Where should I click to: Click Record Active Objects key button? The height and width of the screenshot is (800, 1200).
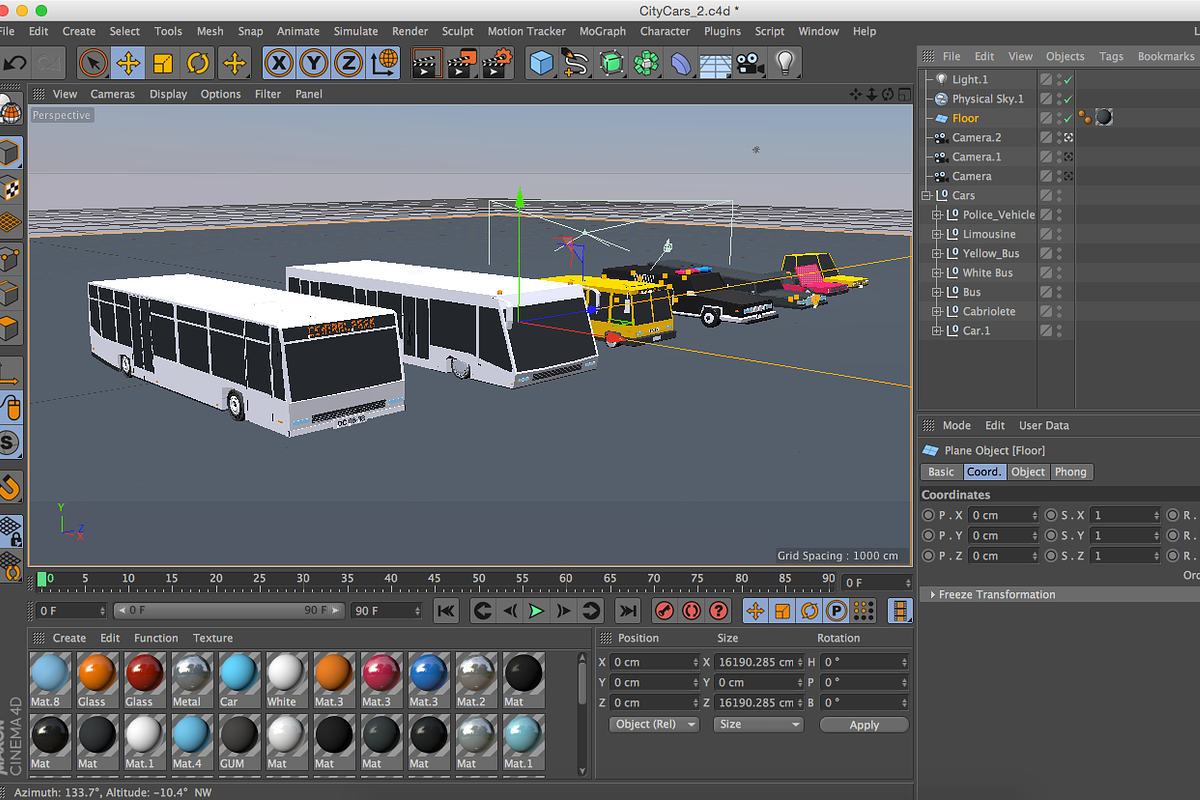(664, 611)
